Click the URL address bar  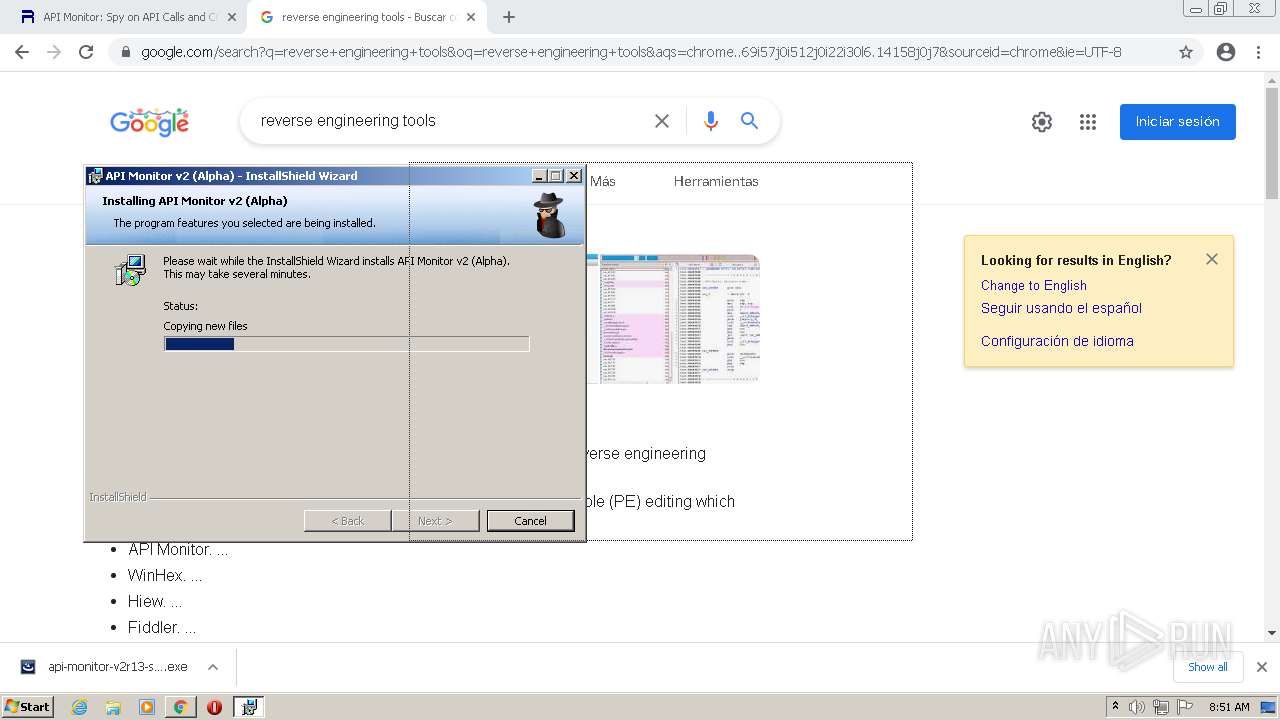click(x=630, y=52)
